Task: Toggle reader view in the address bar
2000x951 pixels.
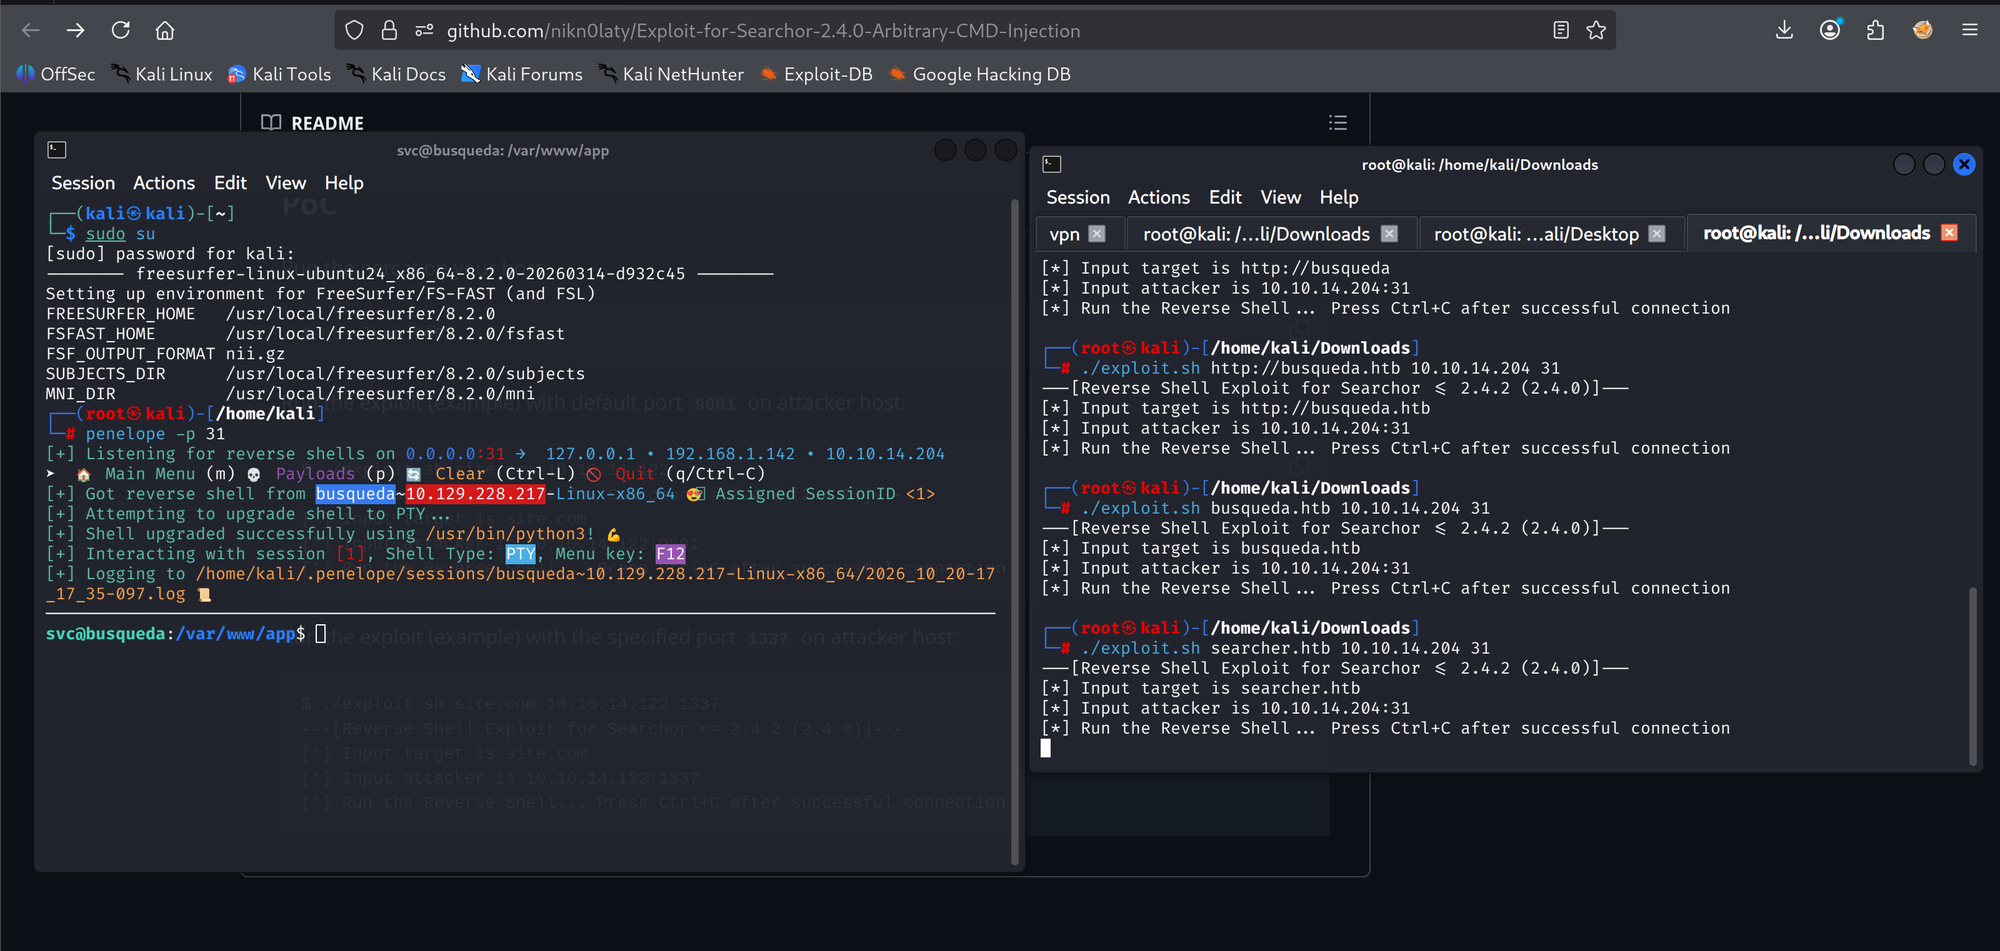Action: pyautogui.click(x=1561, y=30)
